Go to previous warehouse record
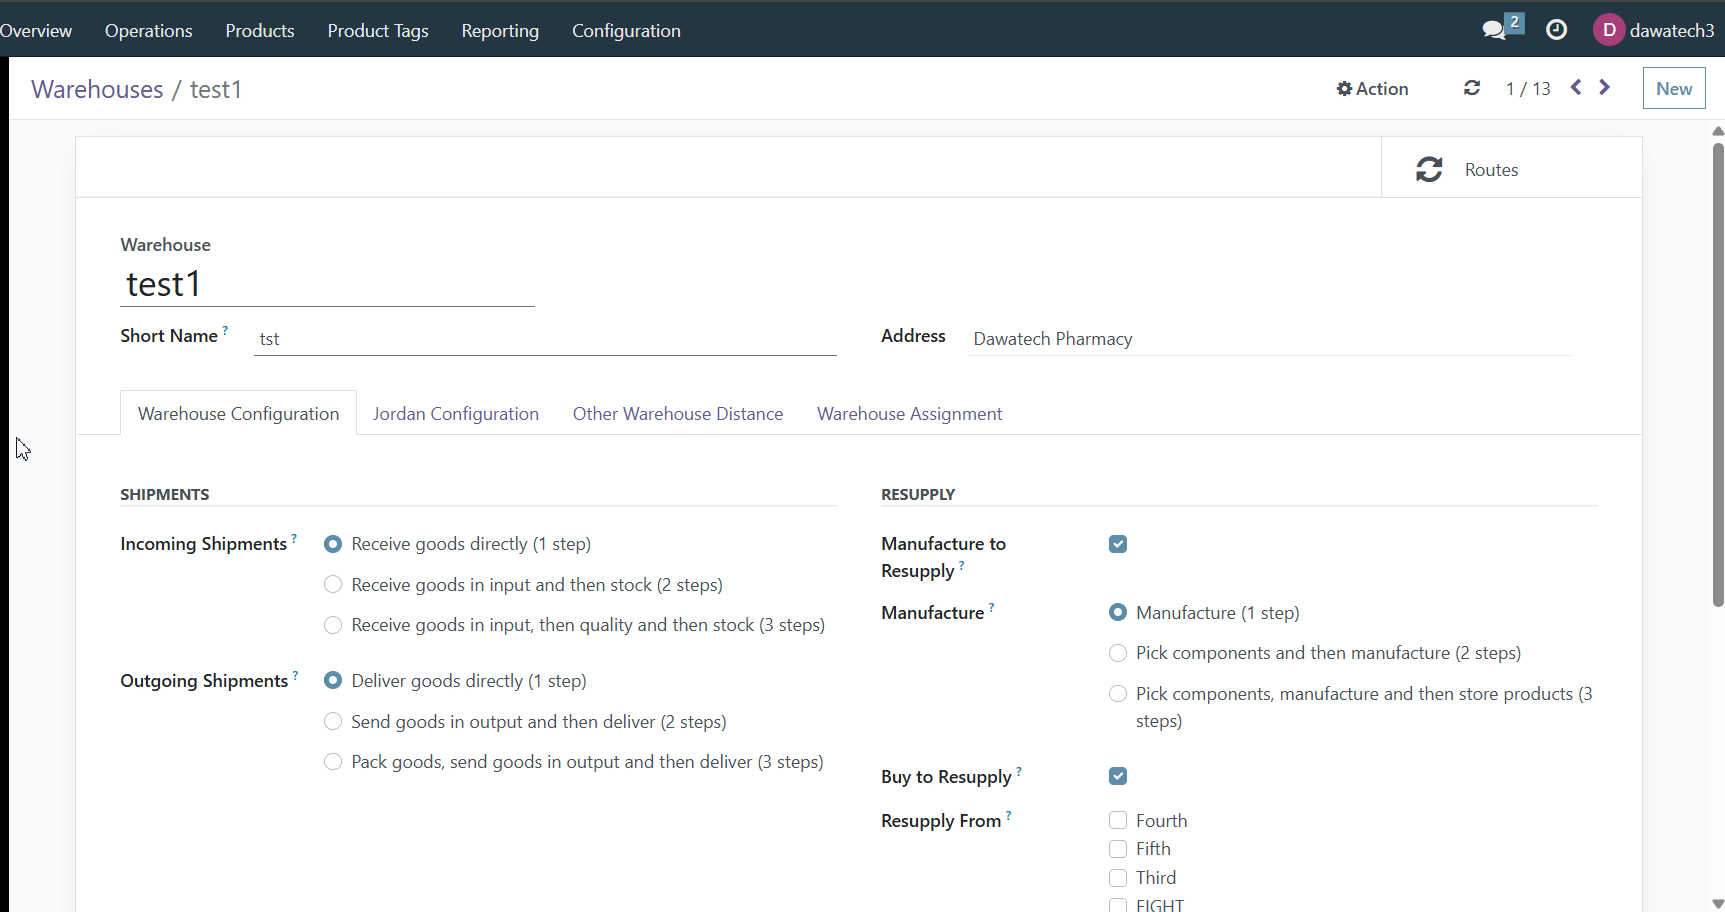The width and height of the screenshot is (1725, 912). point(1576,88)
